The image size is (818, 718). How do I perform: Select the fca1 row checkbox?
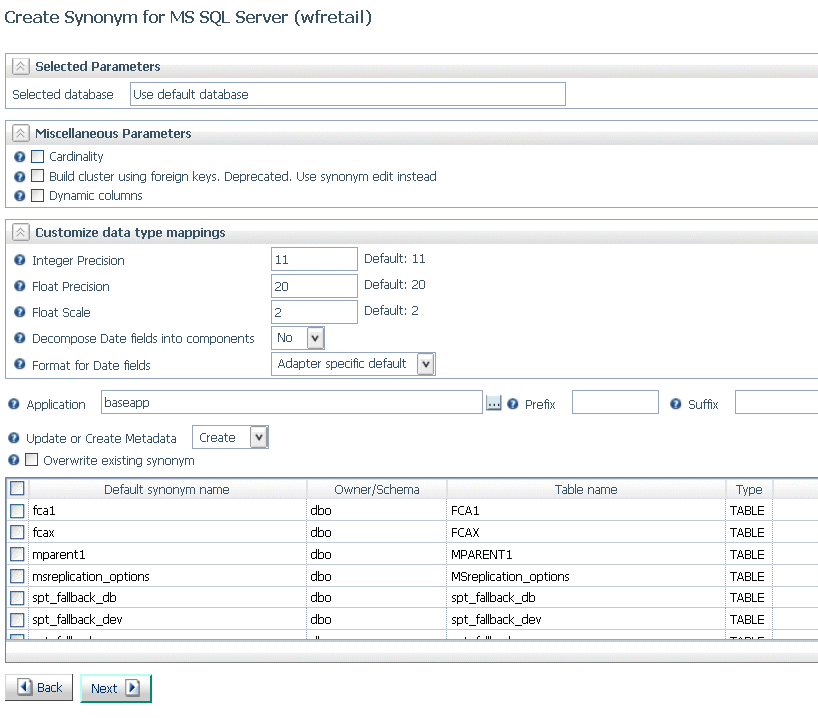click(x=17, y=510)
